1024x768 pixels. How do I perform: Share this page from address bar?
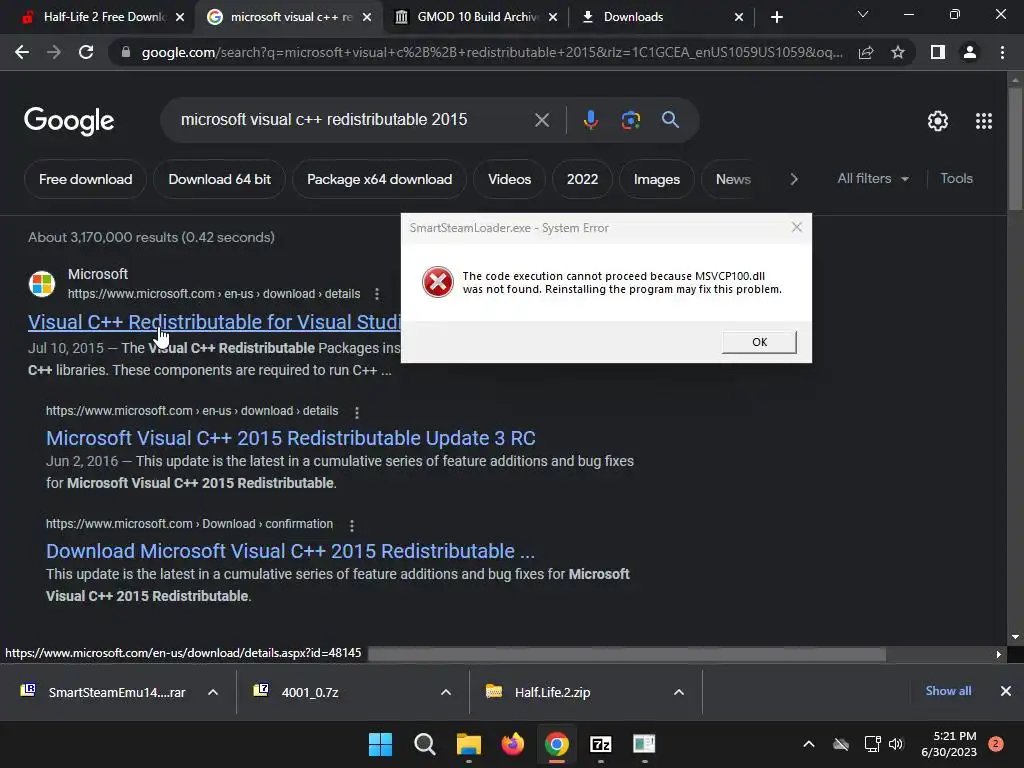tap(866, 52)
